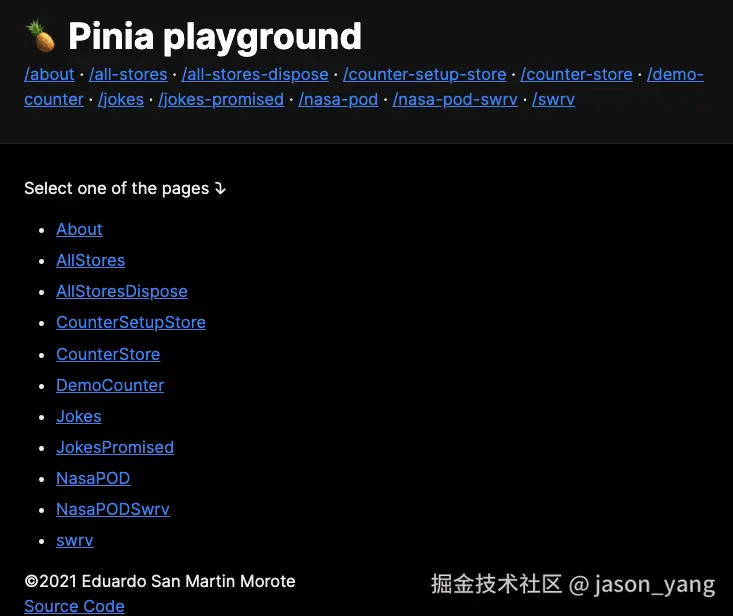The image size is (733, 616).
Task: Choose AllStoresDispose in the list
Action: pyautogui.click(x=122, y=291)
